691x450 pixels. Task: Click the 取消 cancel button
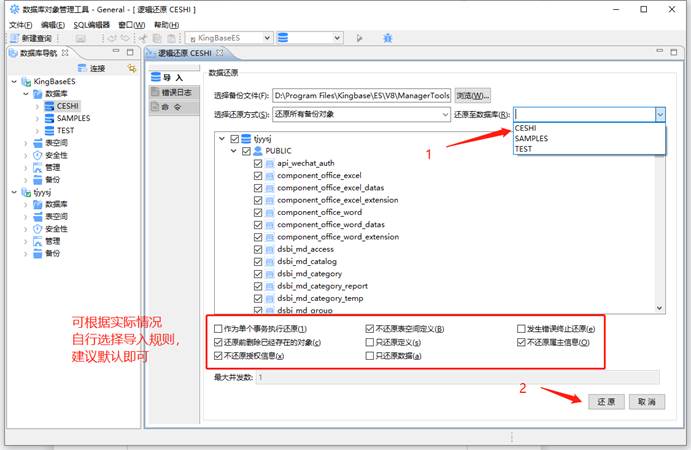[646, 402]
